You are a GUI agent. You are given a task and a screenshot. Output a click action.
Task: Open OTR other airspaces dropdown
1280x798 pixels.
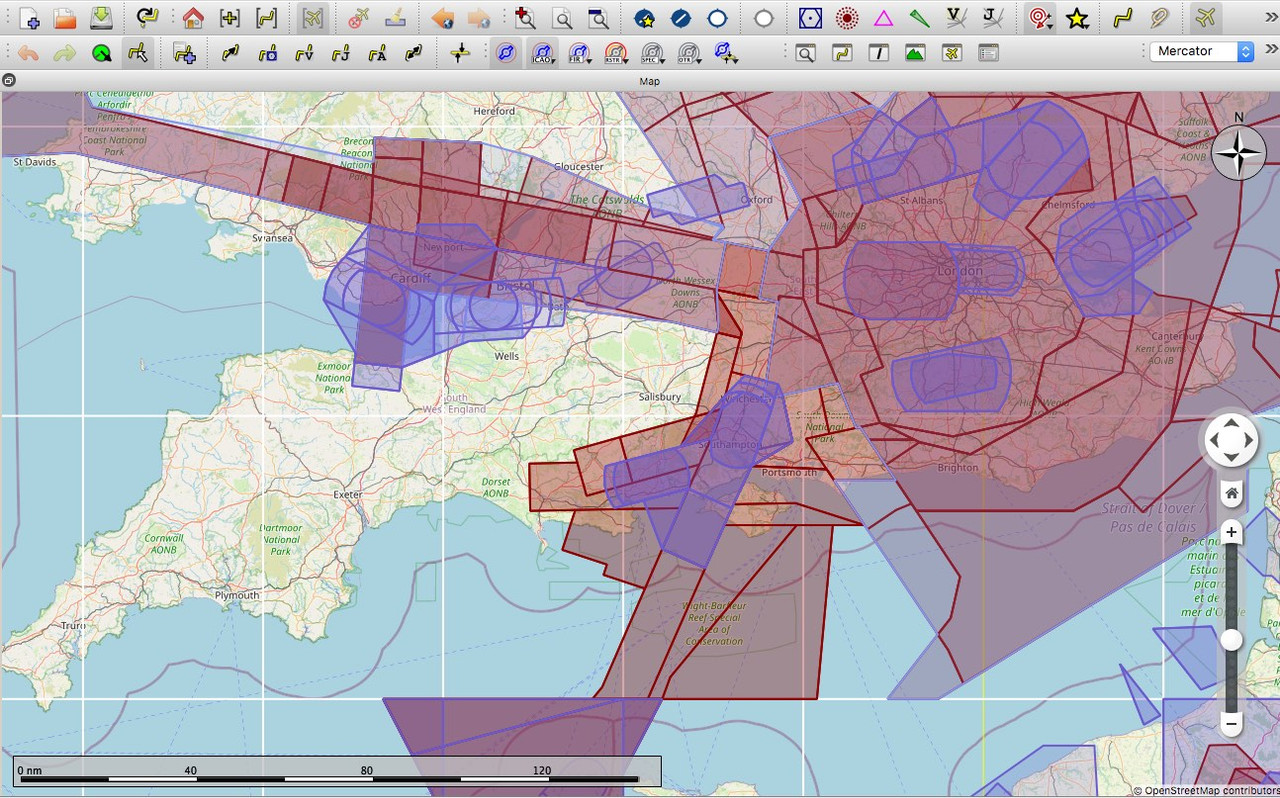pos(690,53)
